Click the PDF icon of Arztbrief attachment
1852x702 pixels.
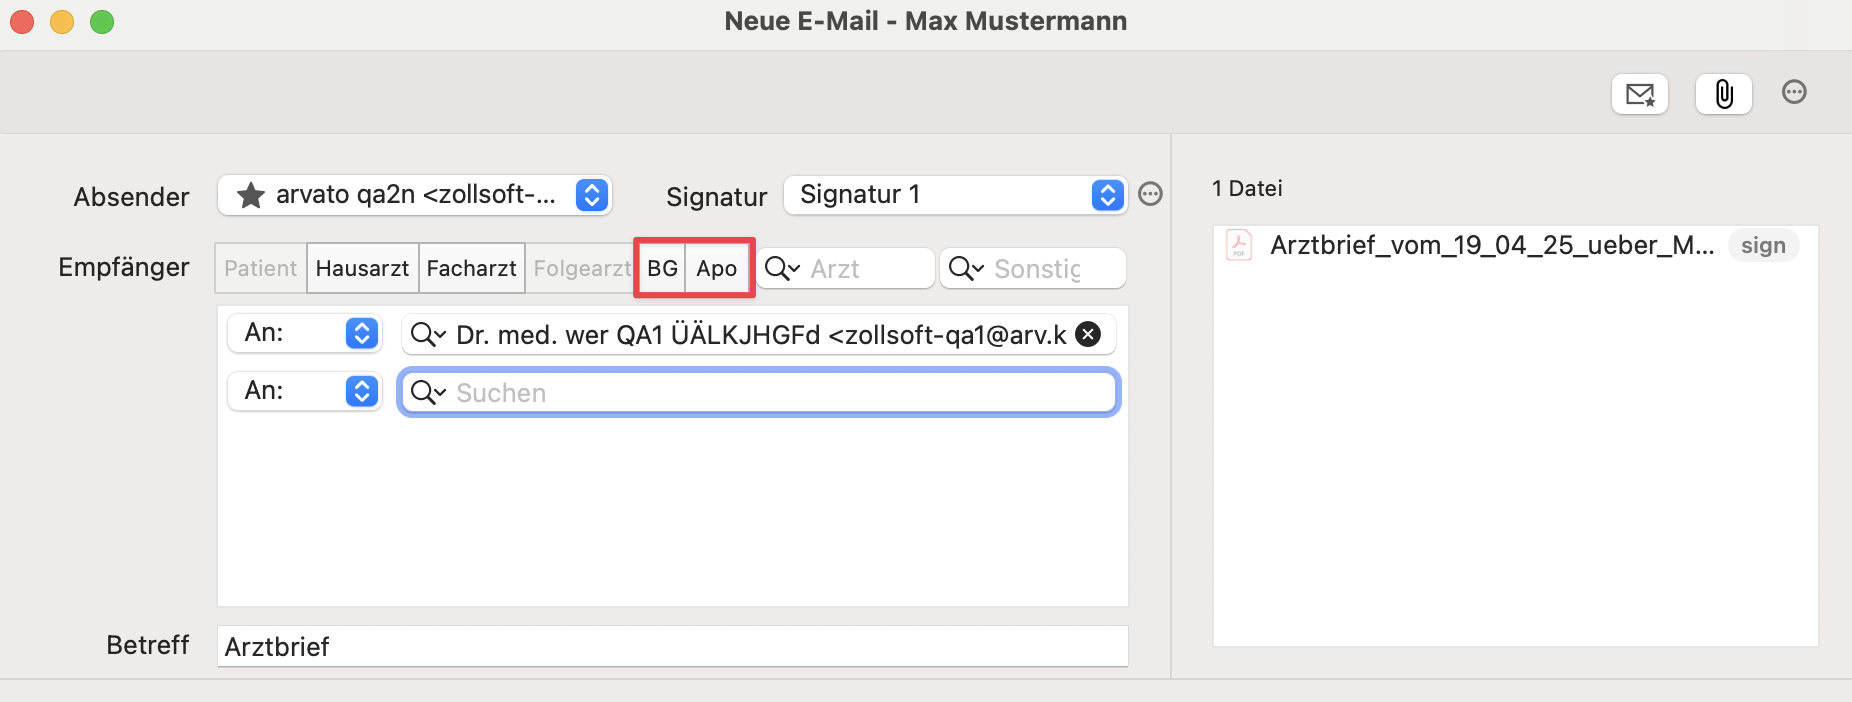tap(1238, 245)
